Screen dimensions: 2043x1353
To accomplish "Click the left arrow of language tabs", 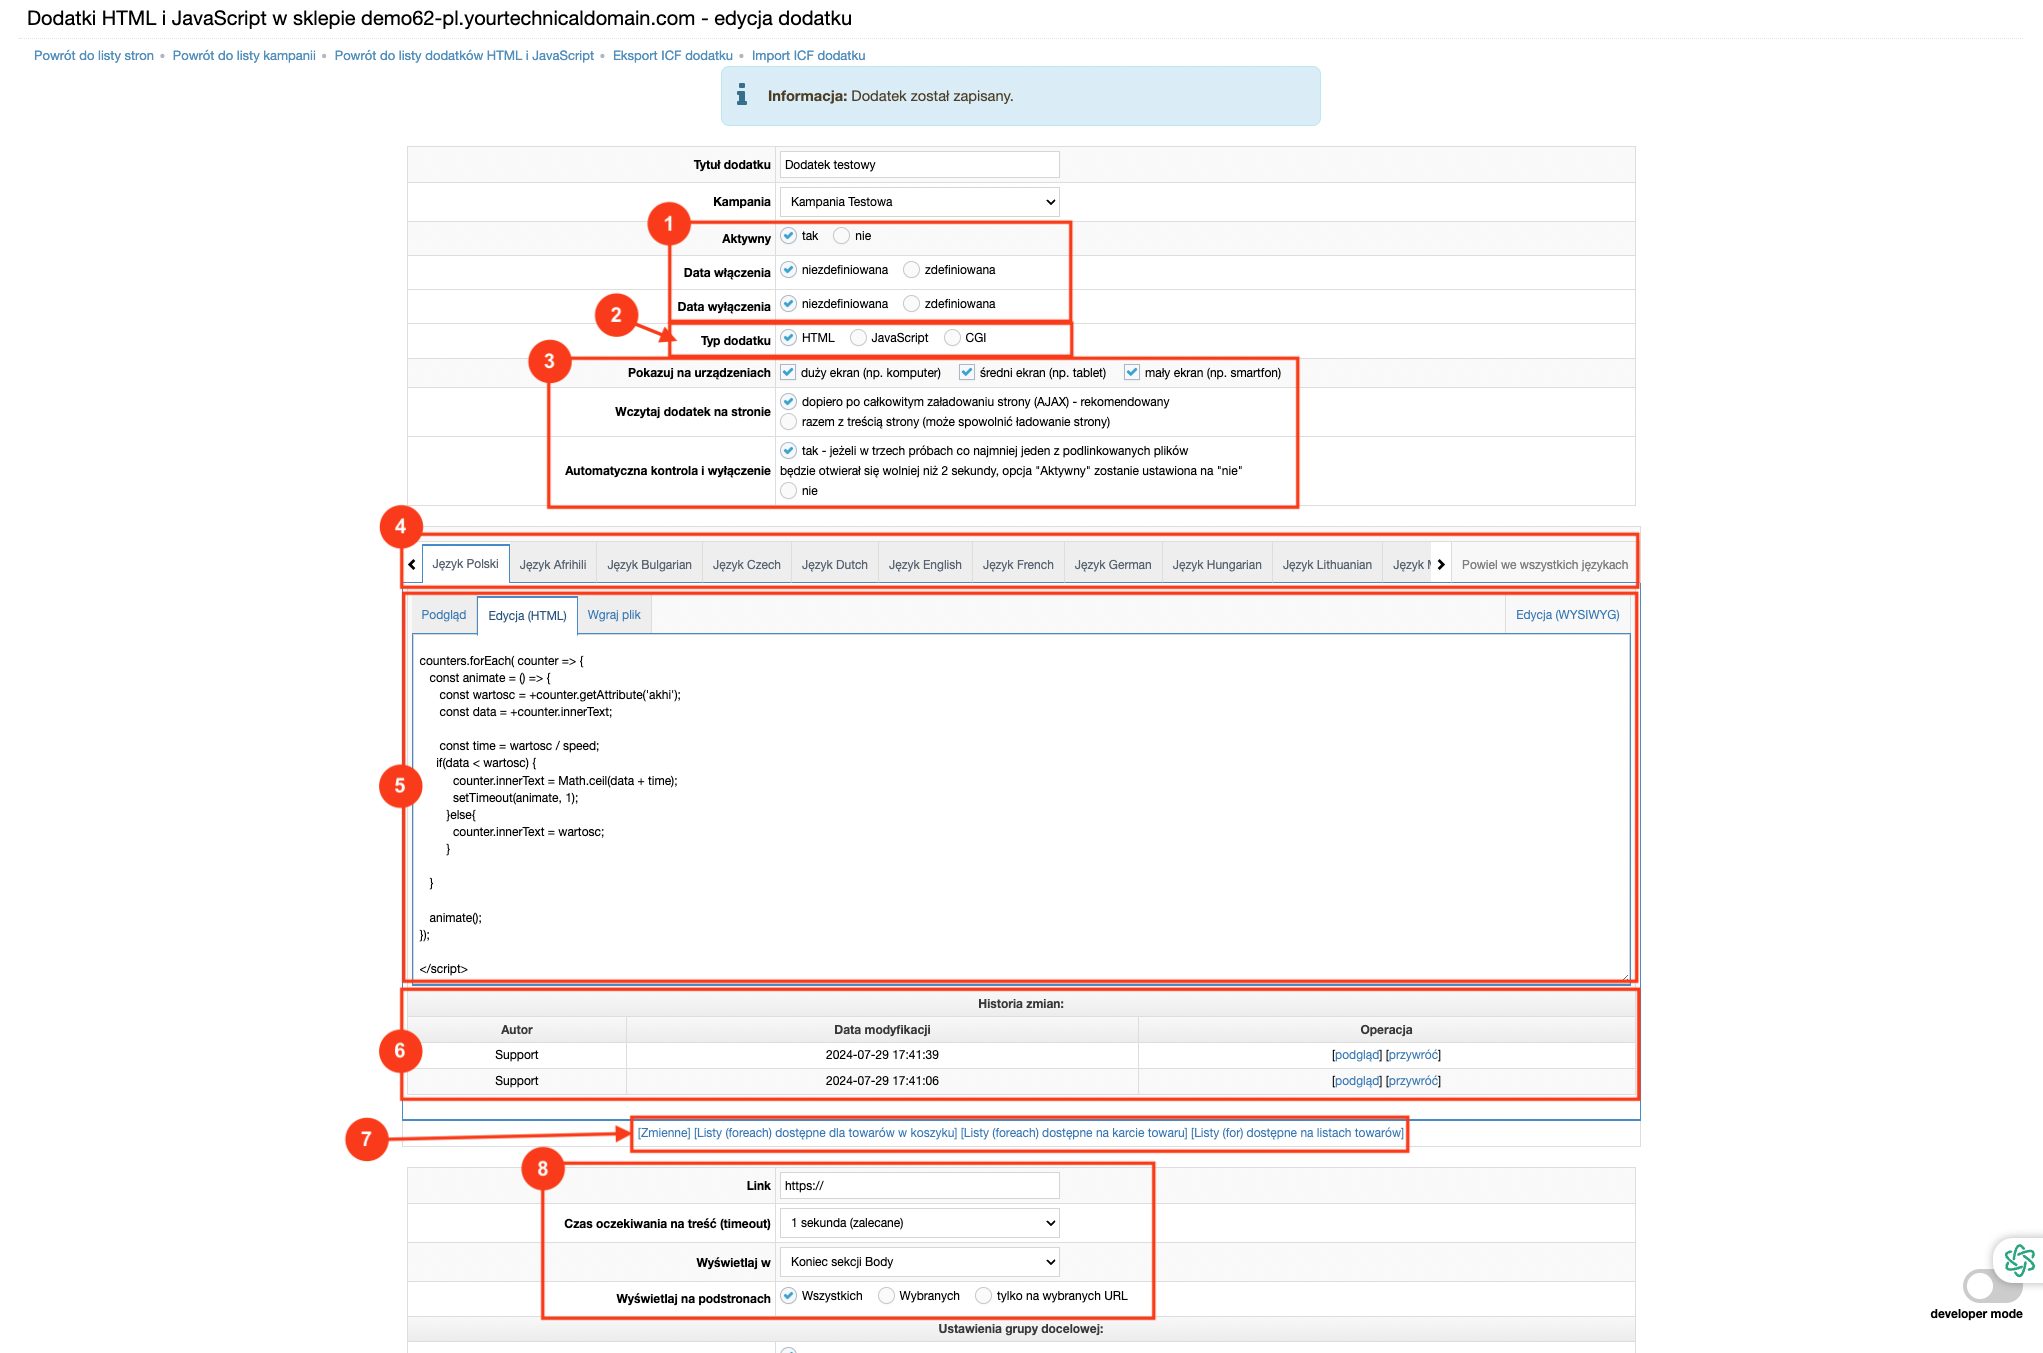I will [412, 565].
